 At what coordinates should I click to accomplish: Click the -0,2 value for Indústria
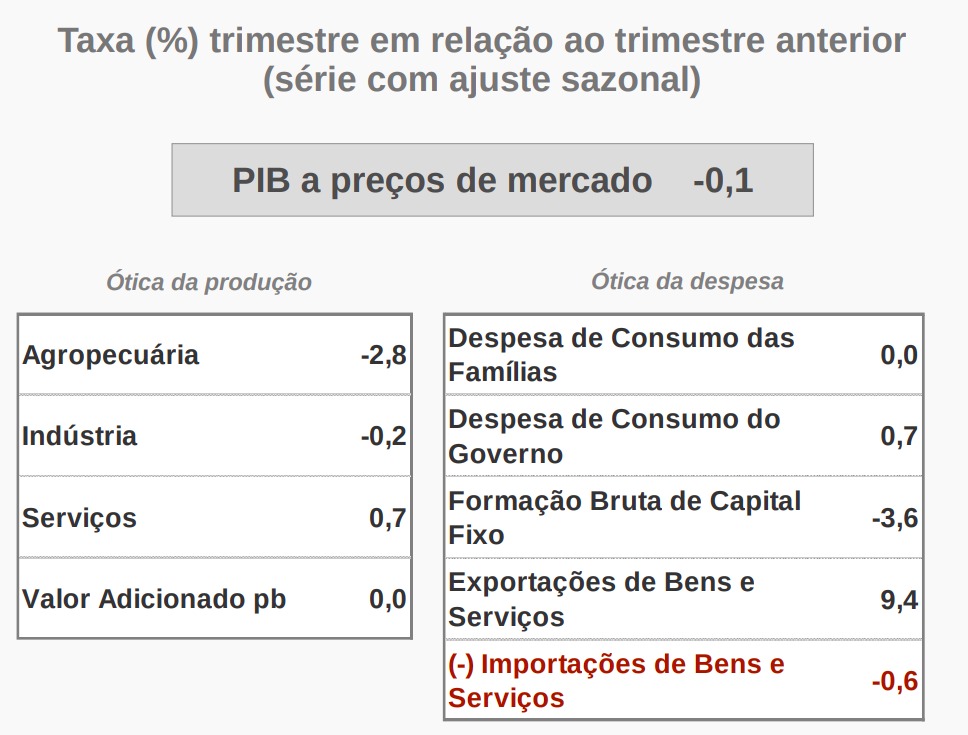[384, 436]
